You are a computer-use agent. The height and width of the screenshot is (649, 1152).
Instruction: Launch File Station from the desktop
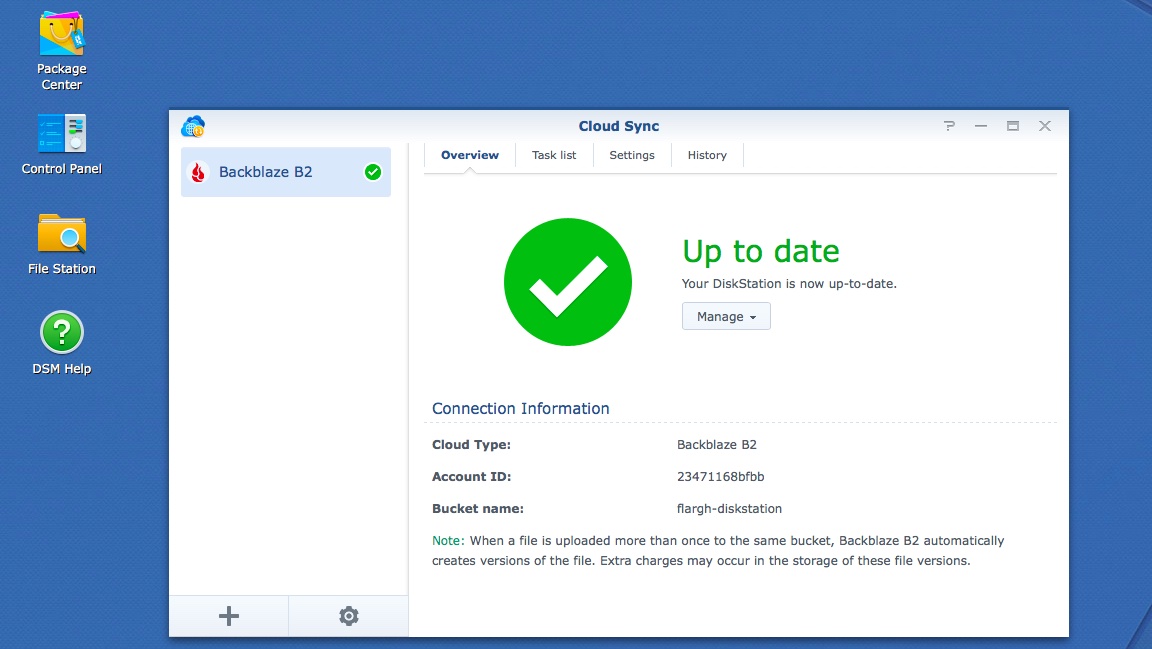coord(62,234)
